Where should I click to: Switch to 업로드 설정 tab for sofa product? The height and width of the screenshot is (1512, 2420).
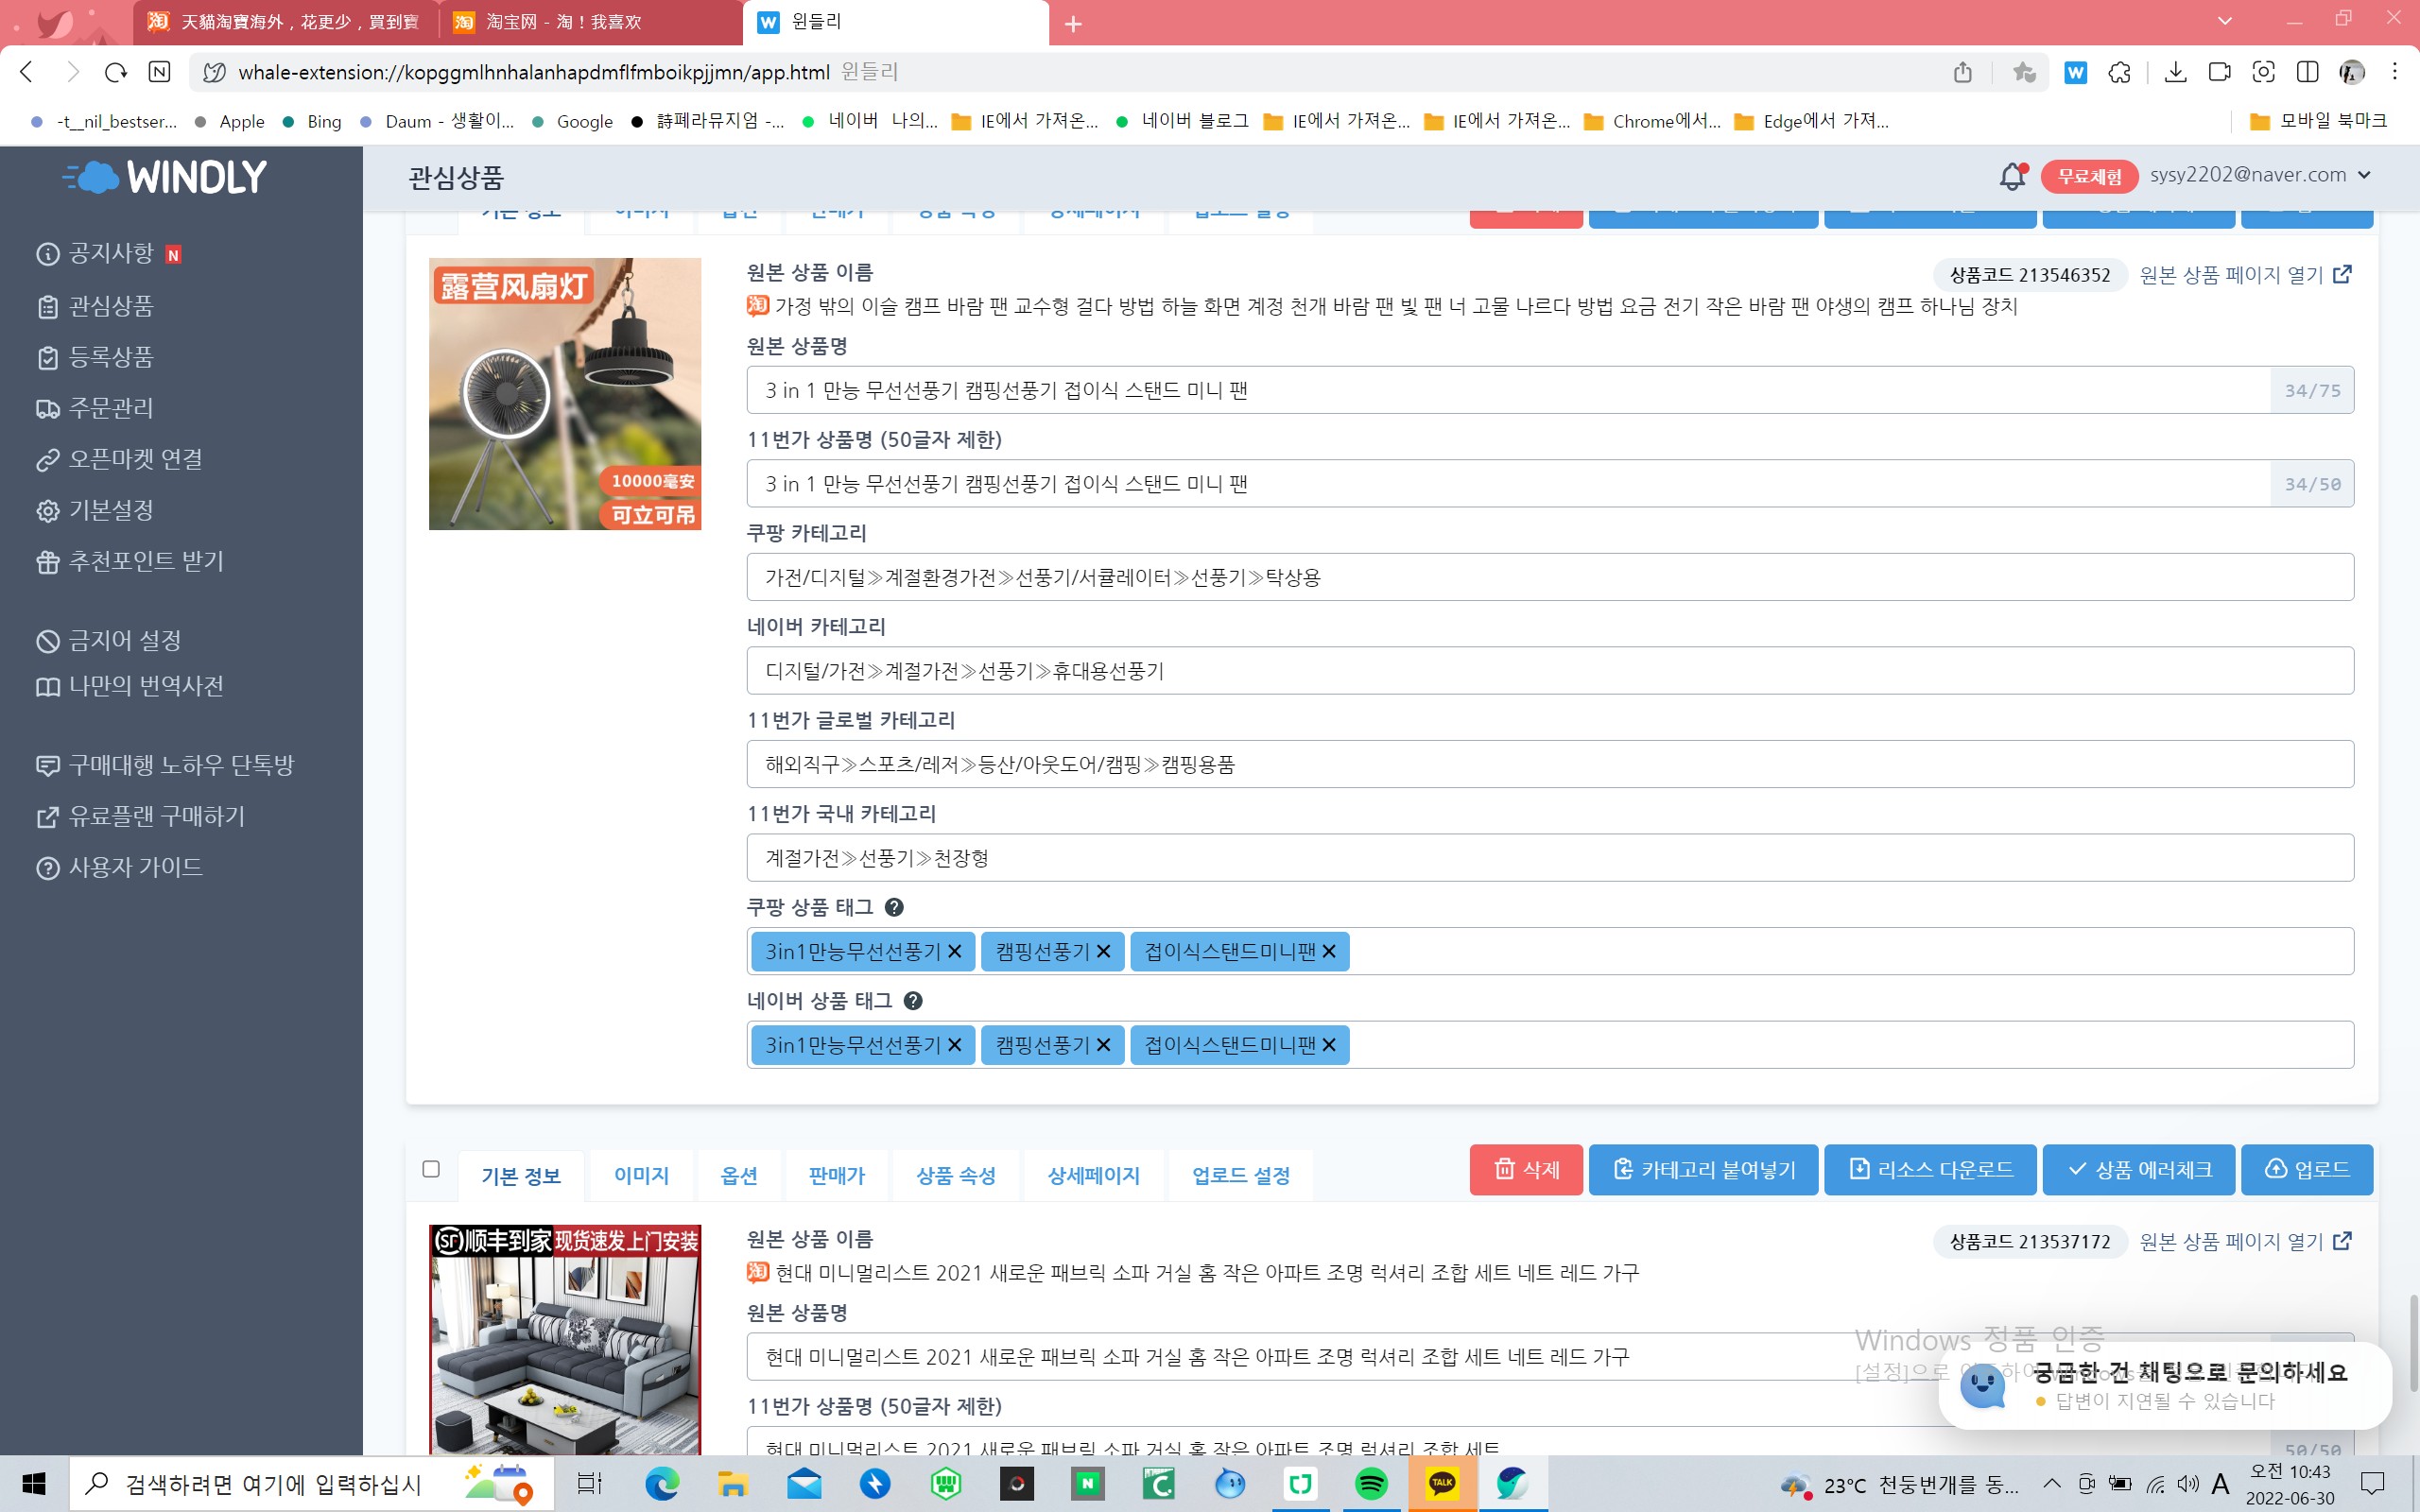[1241, 1176]
